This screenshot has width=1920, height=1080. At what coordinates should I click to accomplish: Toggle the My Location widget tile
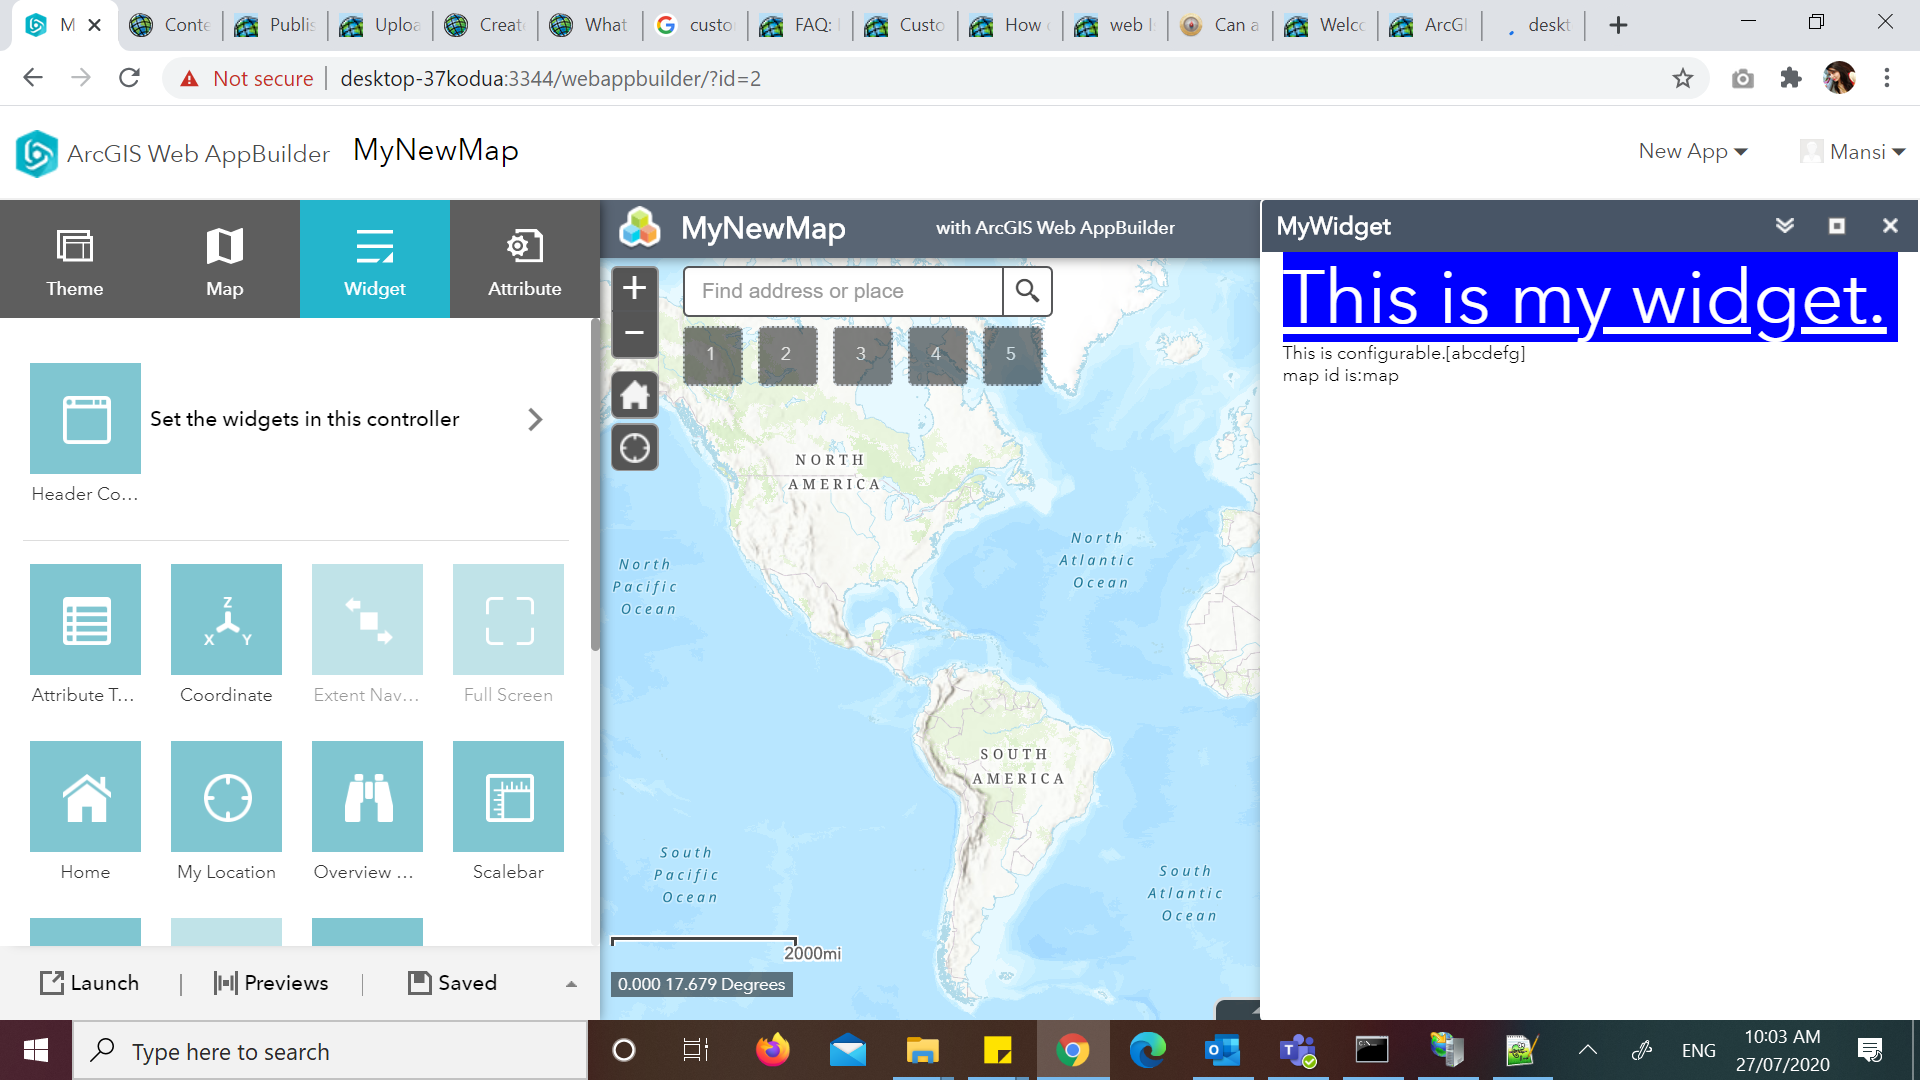226,796
